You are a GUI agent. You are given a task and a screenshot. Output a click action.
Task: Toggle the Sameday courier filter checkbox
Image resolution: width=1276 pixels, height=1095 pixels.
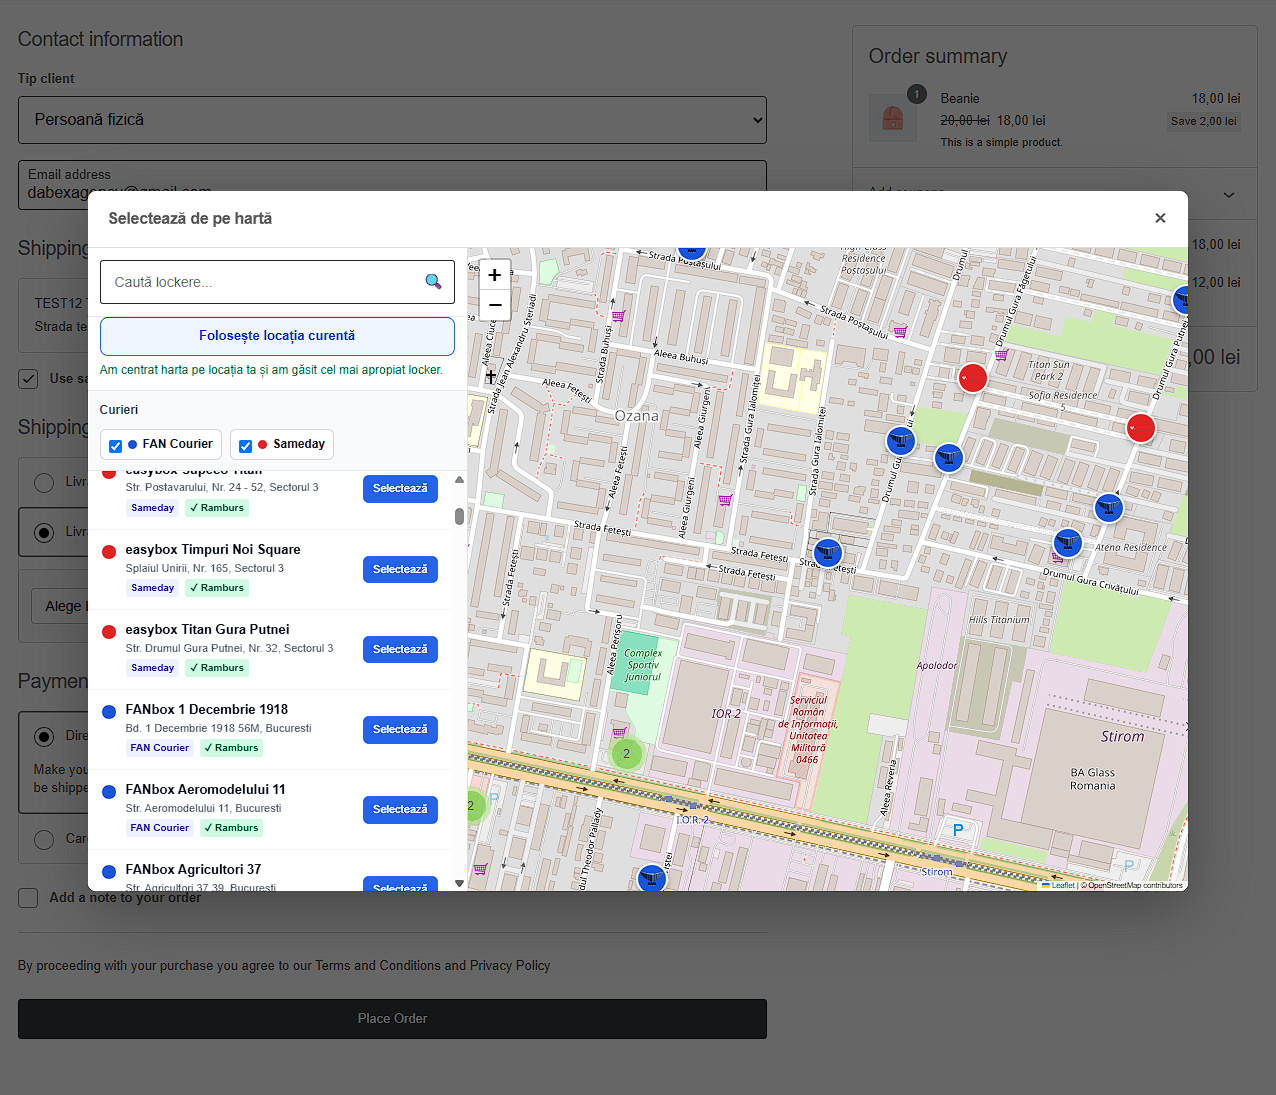(x=245, y=446)
